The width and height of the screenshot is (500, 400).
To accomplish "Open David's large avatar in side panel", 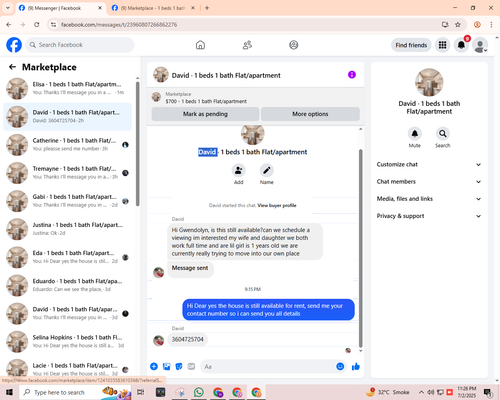I will 429,82.
